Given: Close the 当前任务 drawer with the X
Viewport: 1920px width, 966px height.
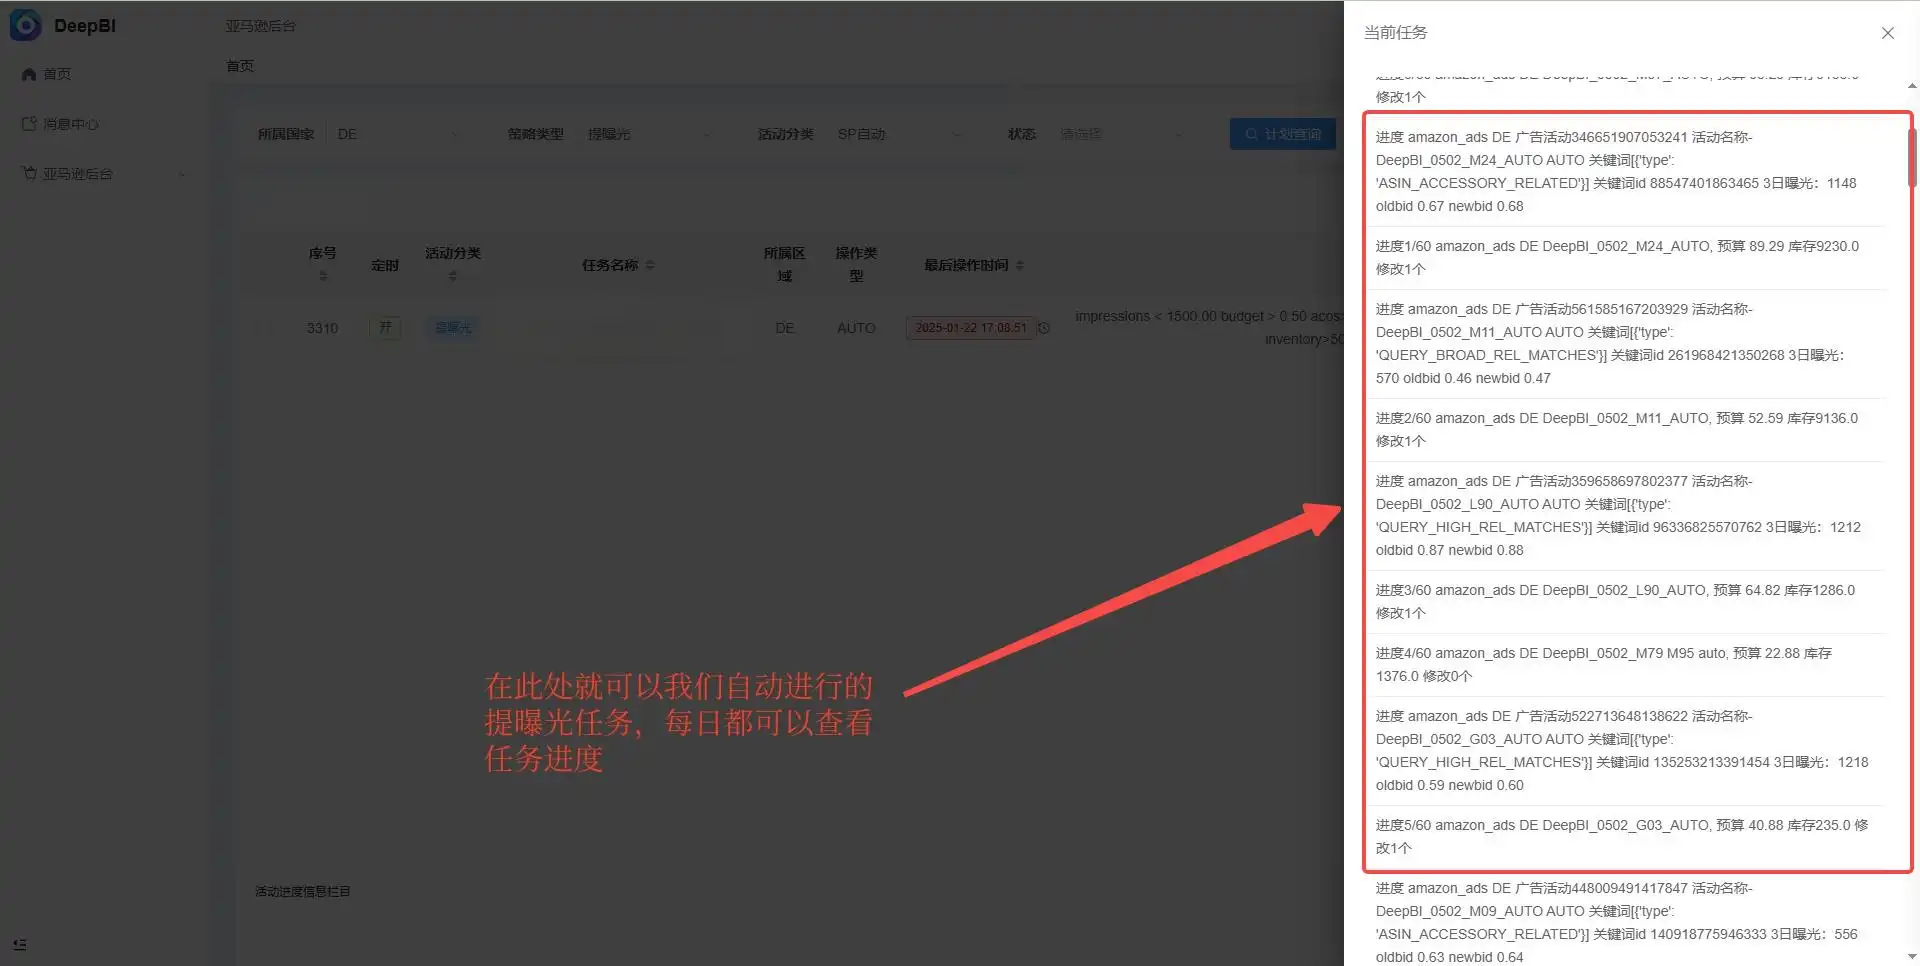Looking at the screenshot, I should (x=1887, y=33).
